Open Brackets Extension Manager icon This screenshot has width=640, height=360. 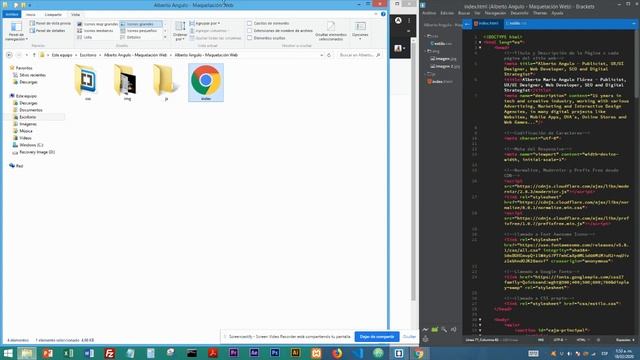pos(435,329)
